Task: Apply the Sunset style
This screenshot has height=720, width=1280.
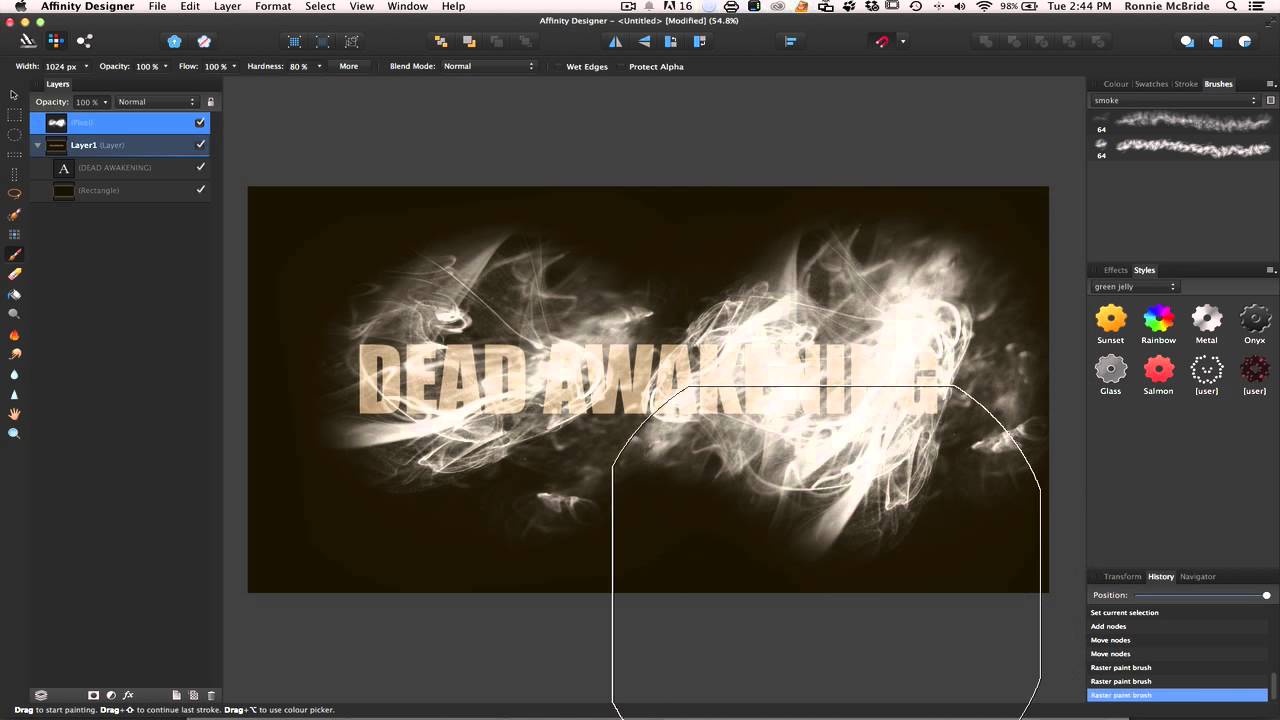Action: coord(1110,319)
